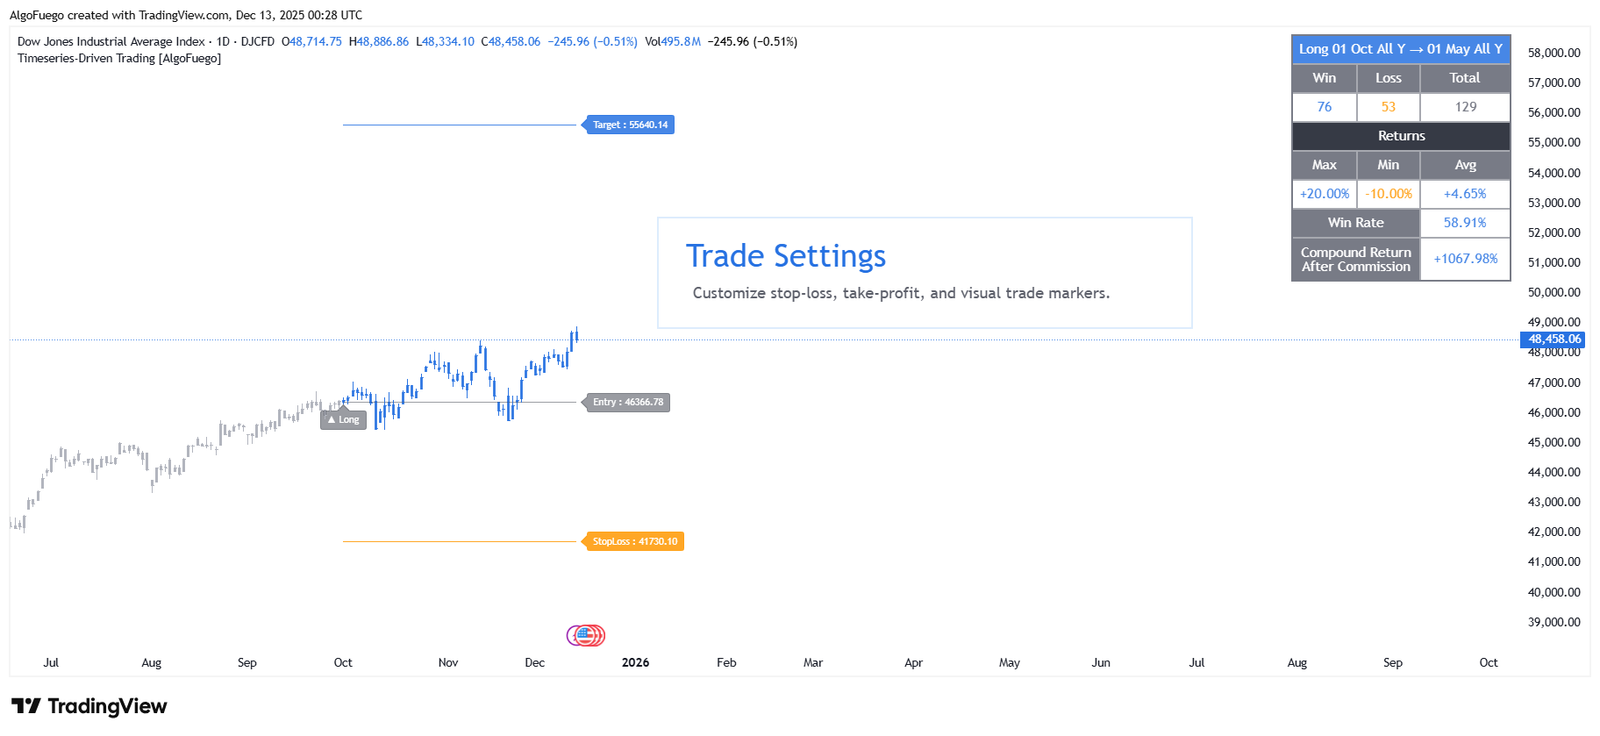Click the Returns section header in stats table
1600x736 pixels.
pyautogui.click(x=1400, y=136)
